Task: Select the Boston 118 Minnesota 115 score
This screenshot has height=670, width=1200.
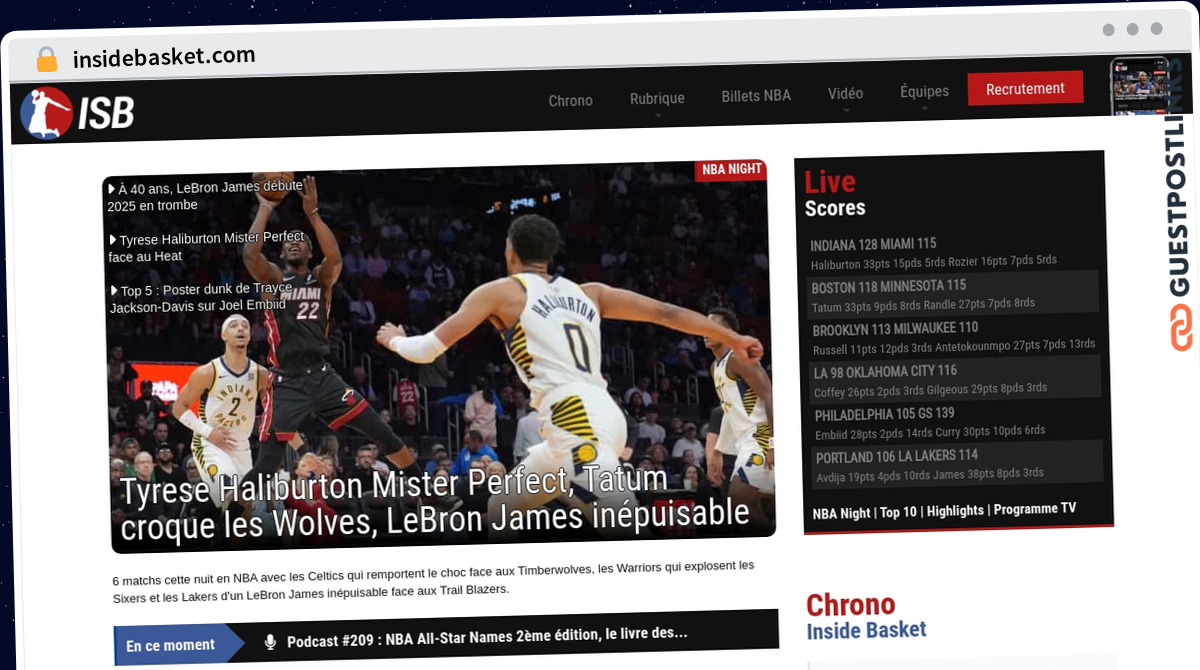Action: tap(888, 287)
